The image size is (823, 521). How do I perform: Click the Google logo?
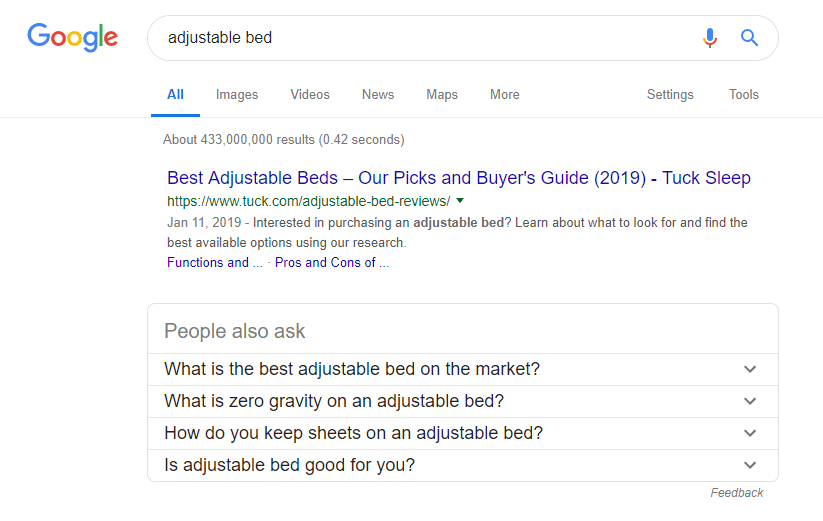tap(72, 38)
